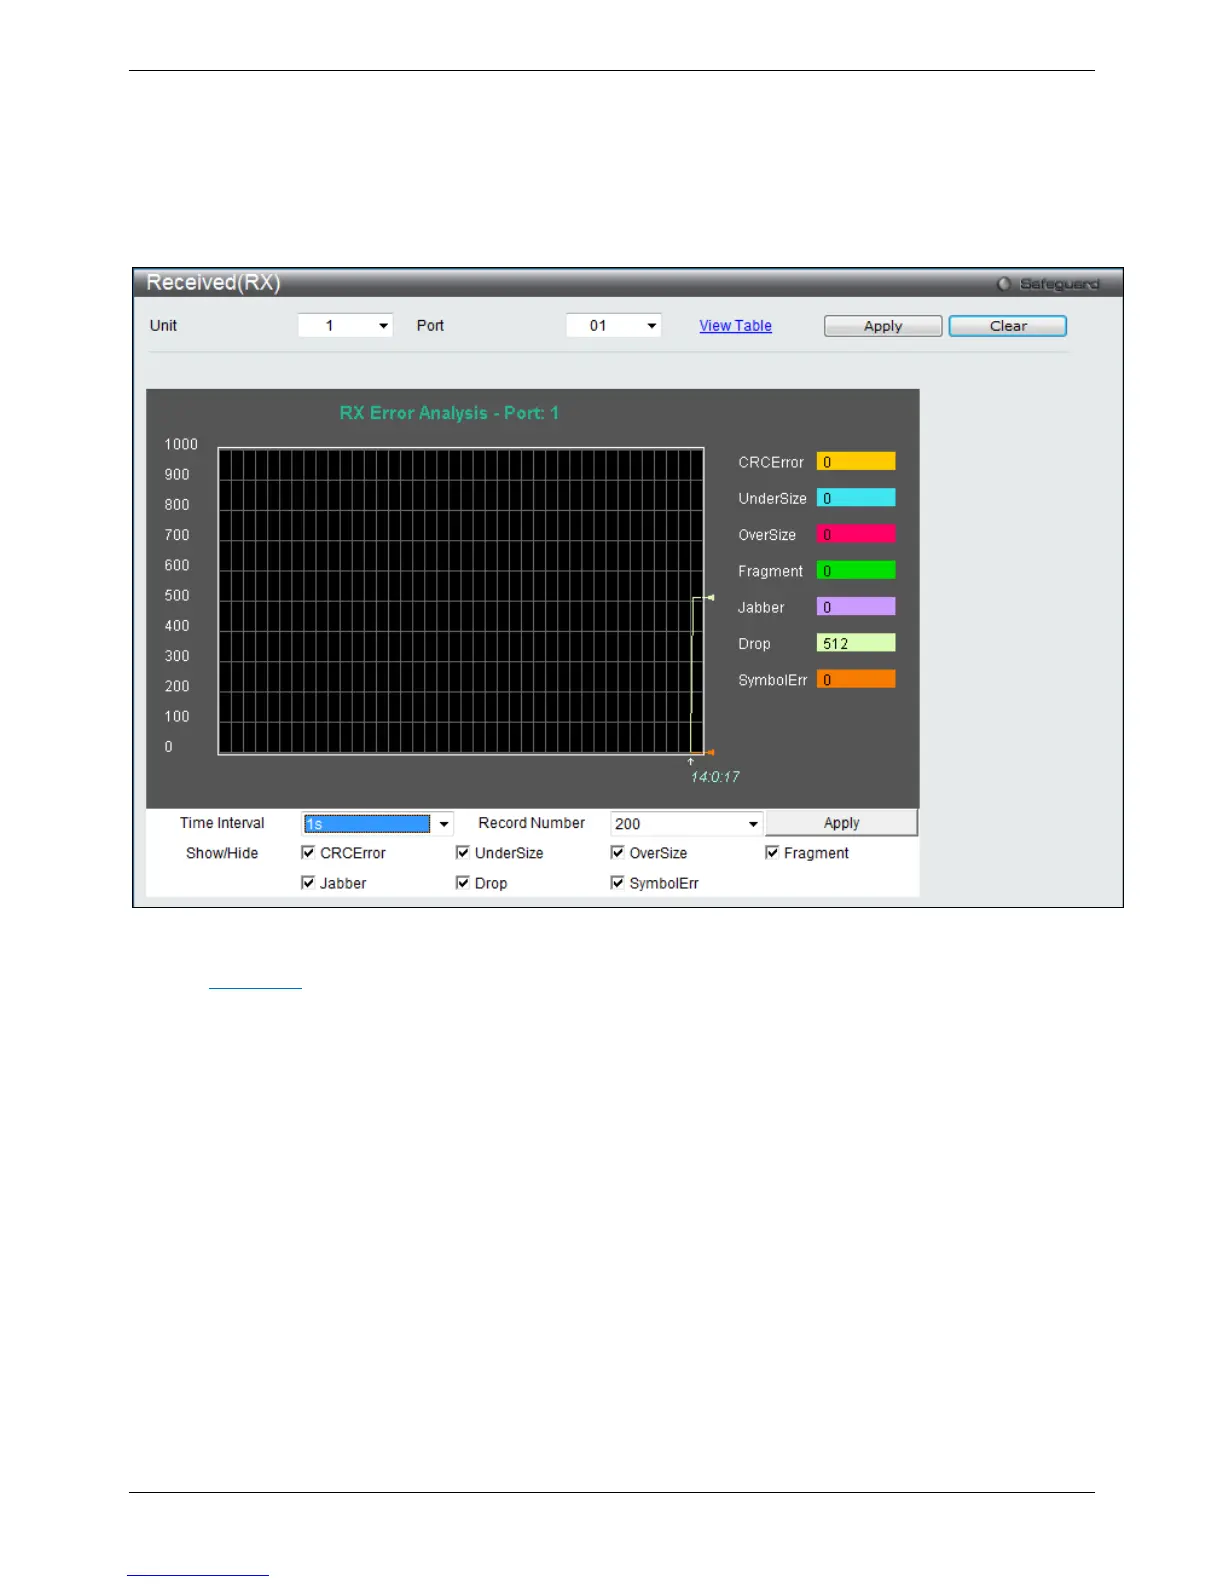The height and width of the screenshot is (1584, 1224).
Task: Click the Drop swatch showing 512
Action: [856, 644]
